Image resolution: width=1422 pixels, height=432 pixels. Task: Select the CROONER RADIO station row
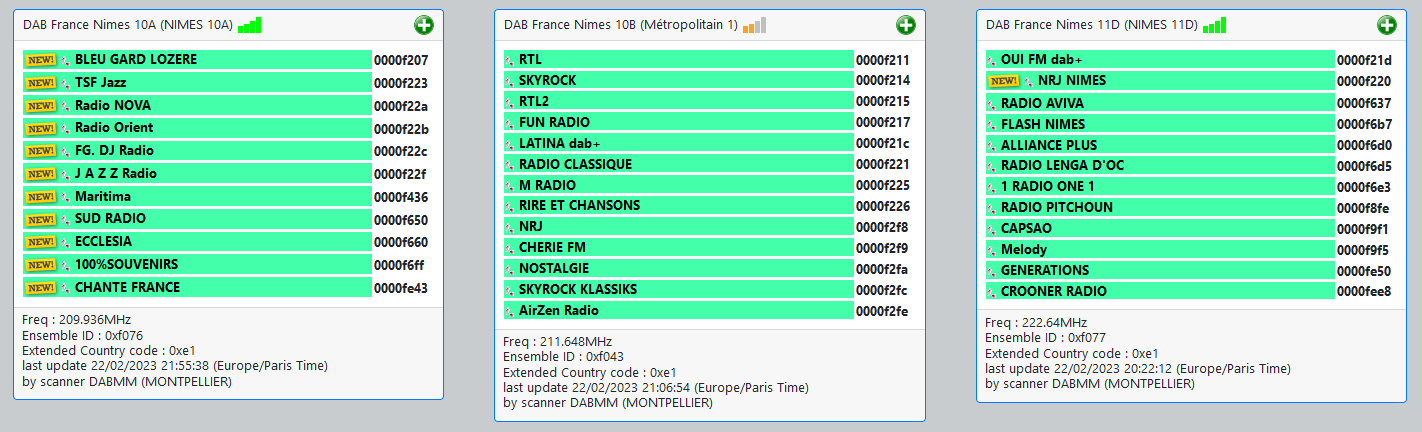(x=1160, y=292)
